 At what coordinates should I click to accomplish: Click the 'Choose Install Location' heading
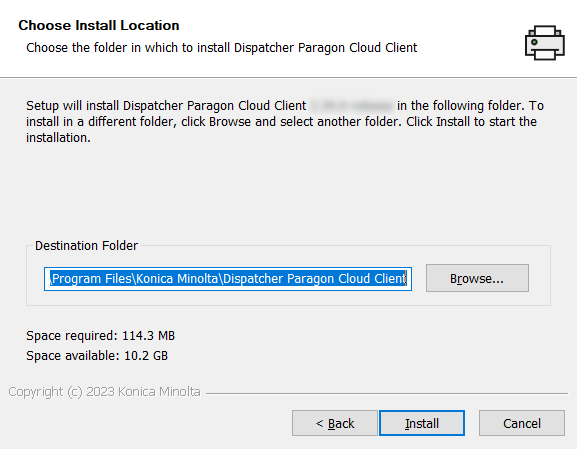(x=99, y=25)
